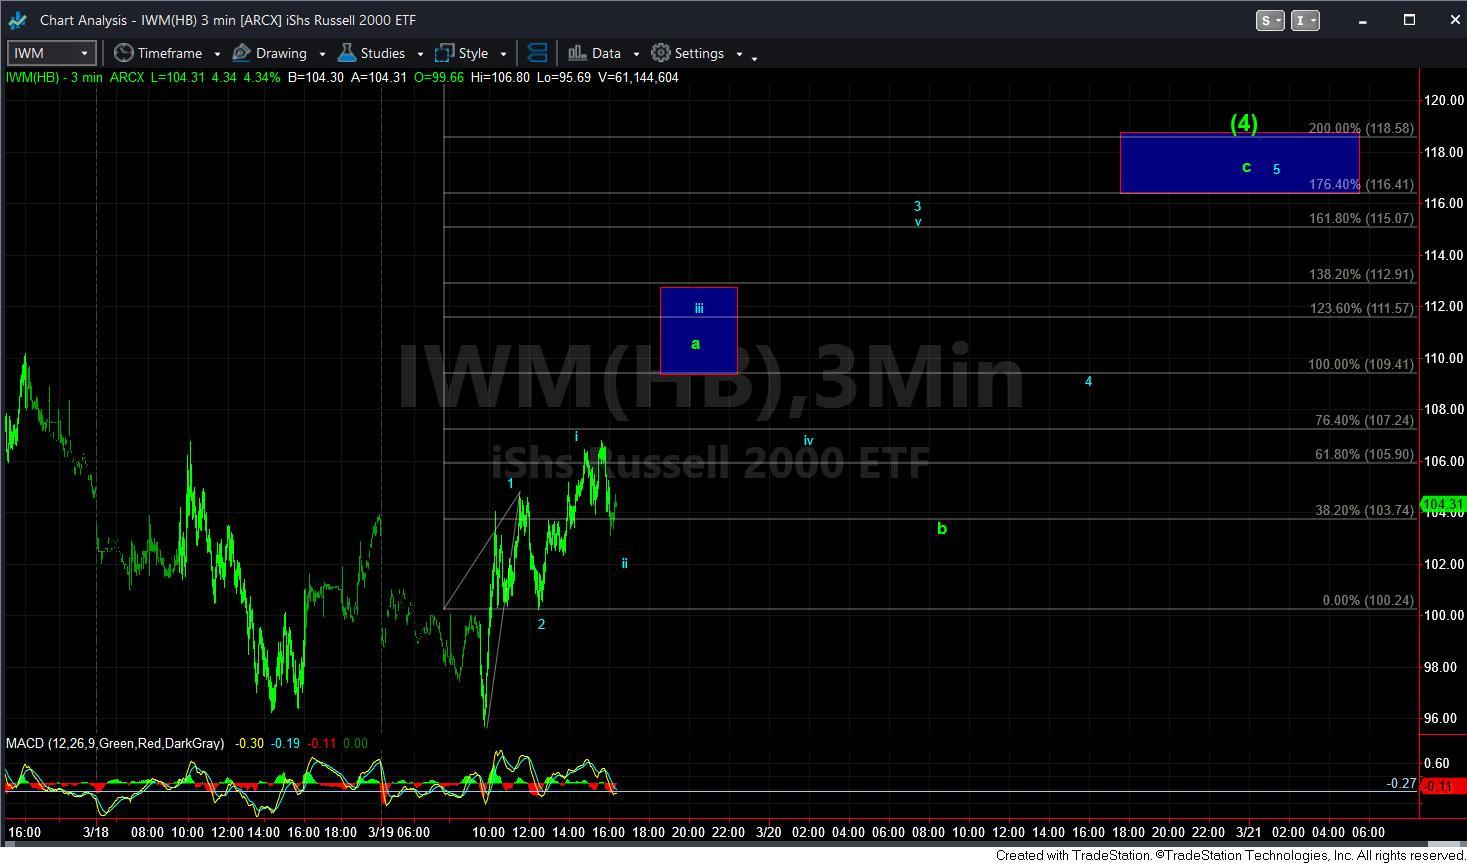Expand the Data dropdown arrow

(636, 54)
